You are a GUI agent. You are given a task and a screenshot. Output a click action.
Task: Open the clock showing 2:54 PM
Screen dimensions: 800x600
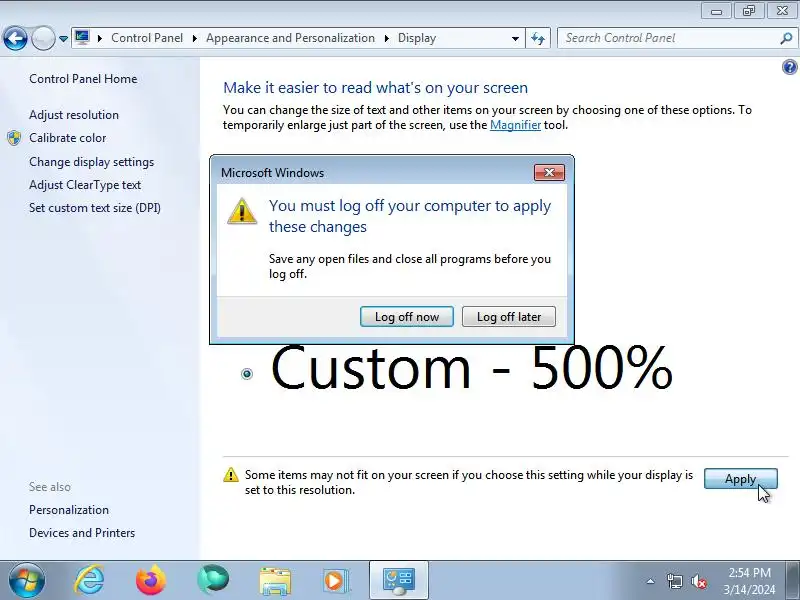coord(749,581)
